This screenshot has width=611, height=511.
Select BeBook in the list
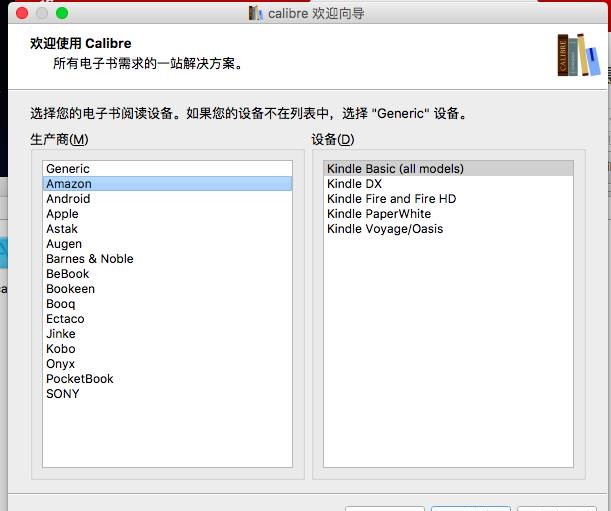pyautogui.click(x=167, y=274)
